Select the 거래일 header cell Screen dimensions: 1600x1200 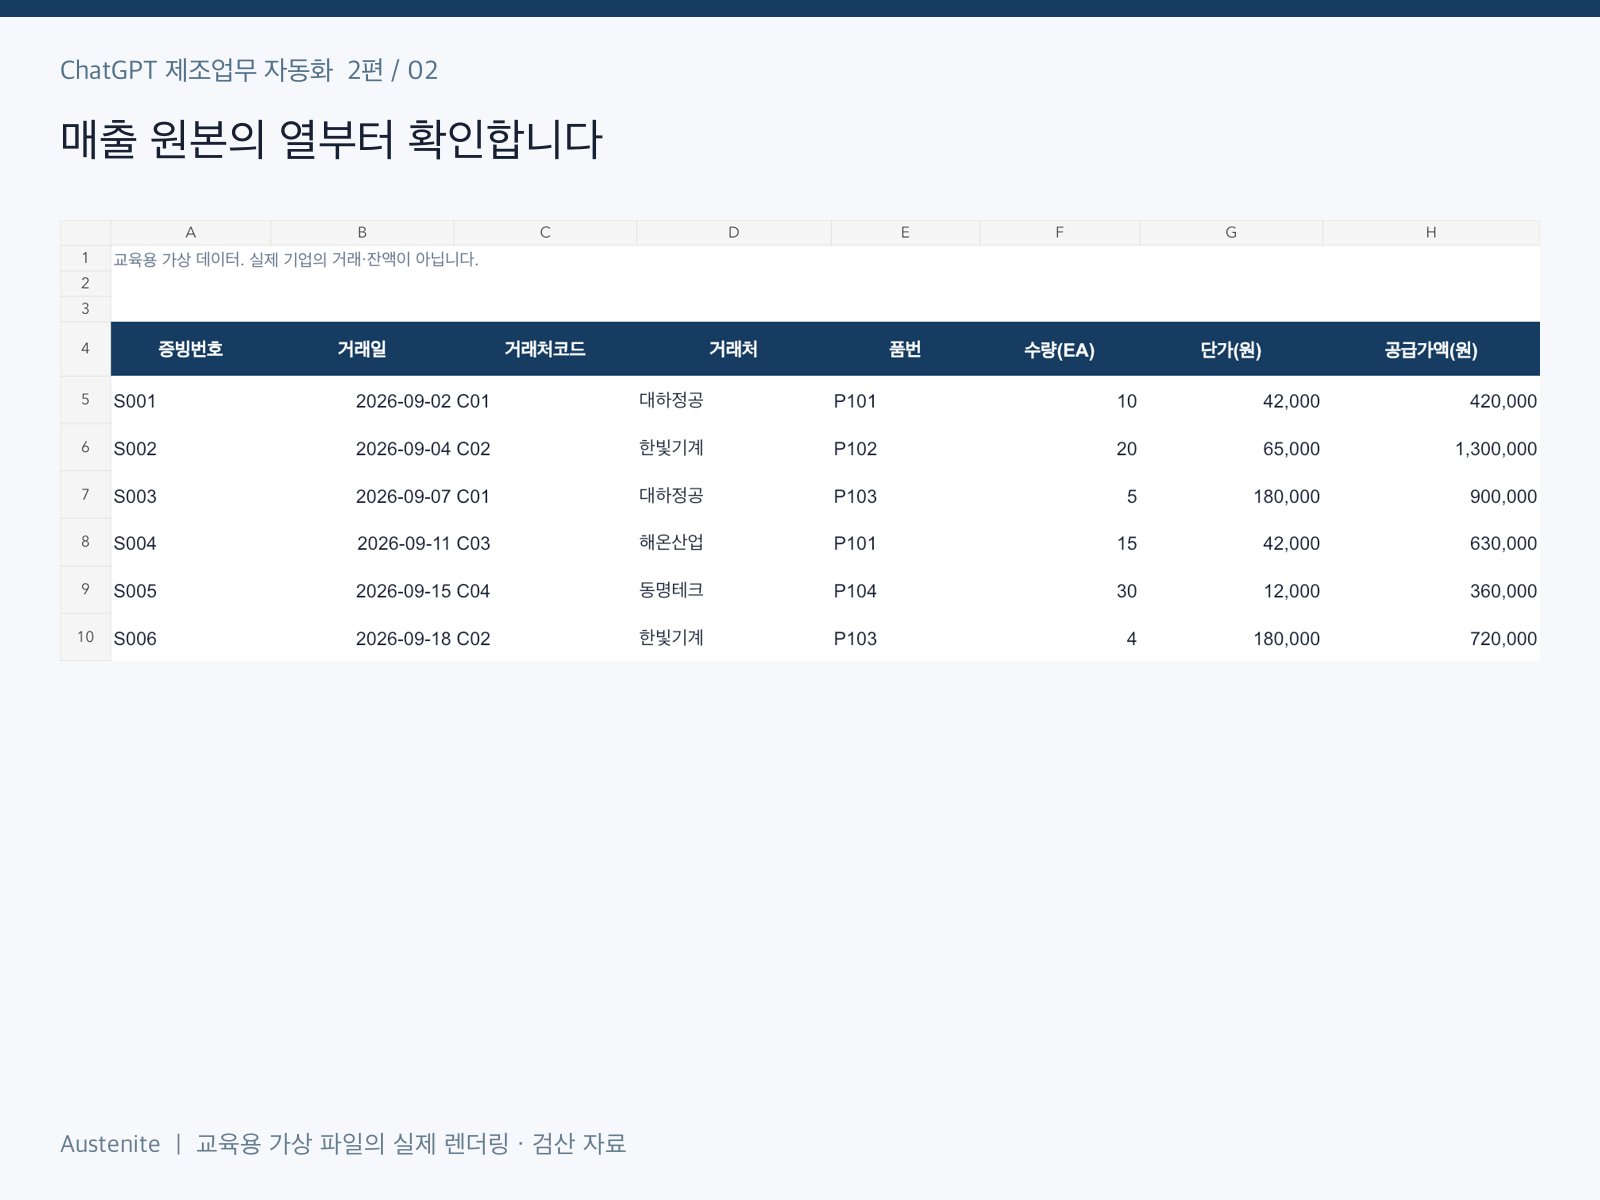click(362, 349)
